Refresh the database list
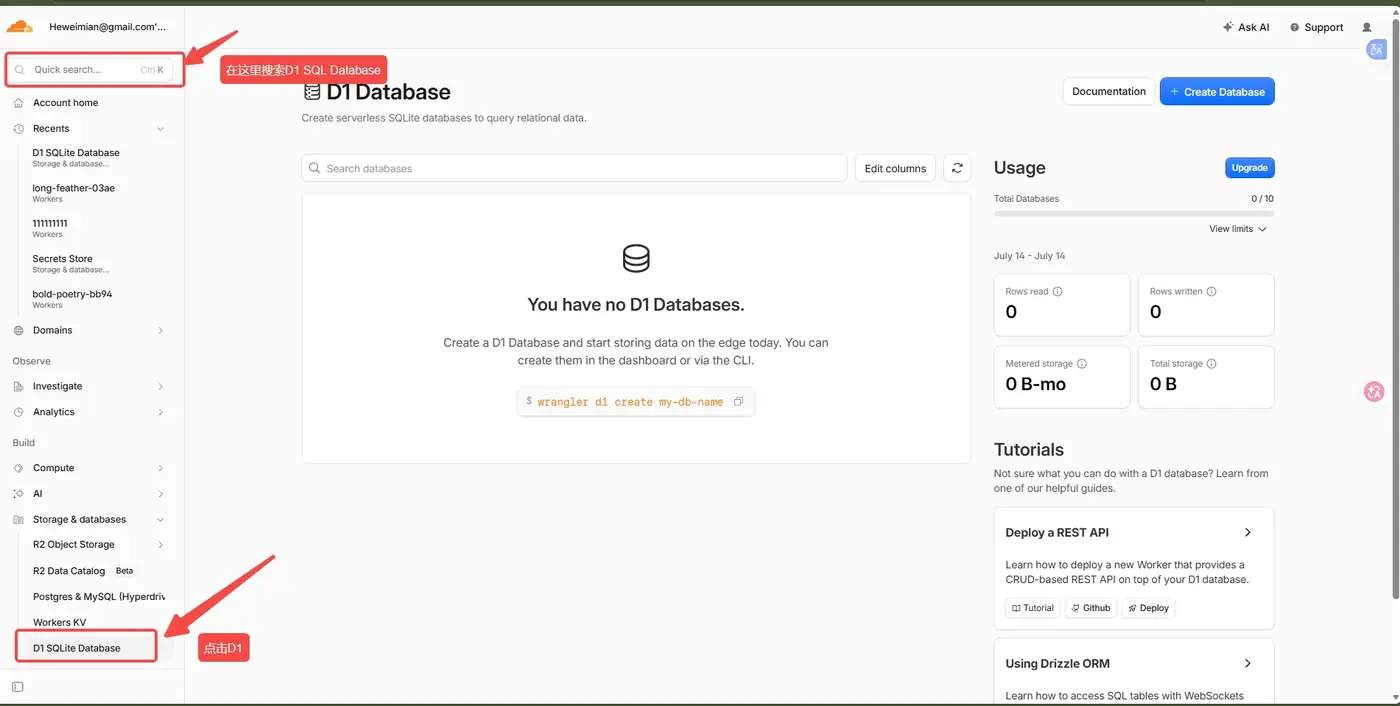This screenshot has width=1400, height=706. pos(957,168)
